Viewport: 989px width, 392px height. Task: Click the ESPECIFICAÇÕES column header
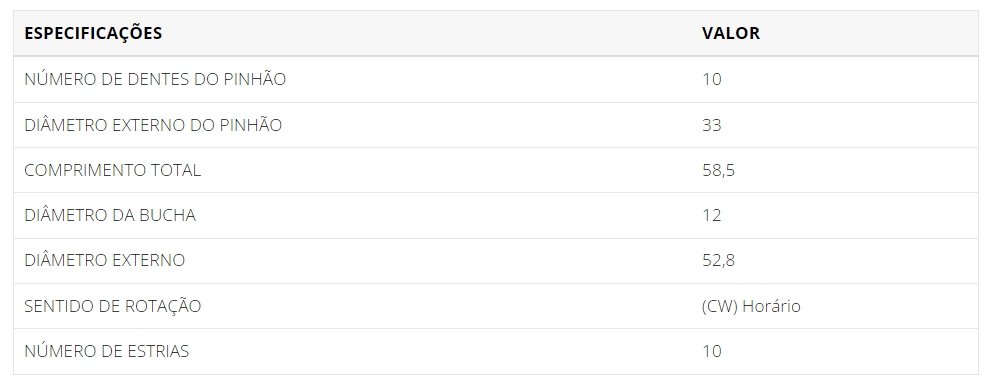tap(93, 33)
